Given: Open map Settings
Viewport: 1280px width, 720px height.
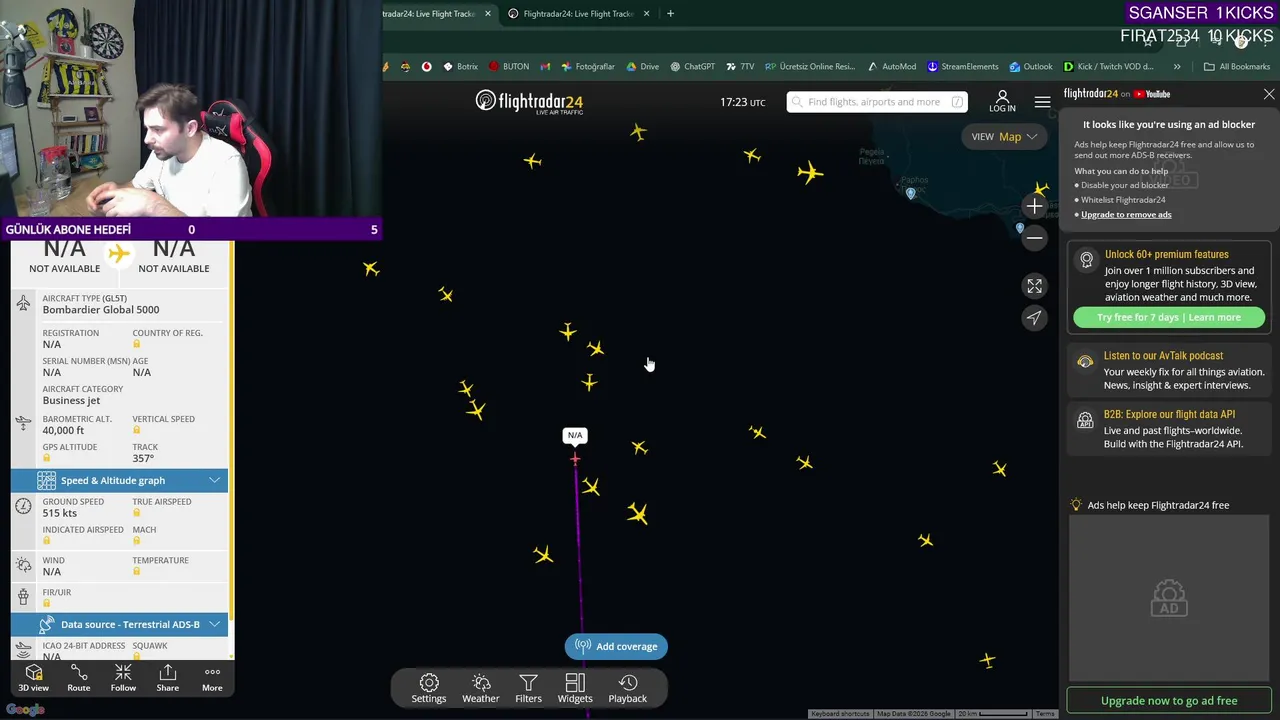Looking at the screenshot, I should (429, 689).
